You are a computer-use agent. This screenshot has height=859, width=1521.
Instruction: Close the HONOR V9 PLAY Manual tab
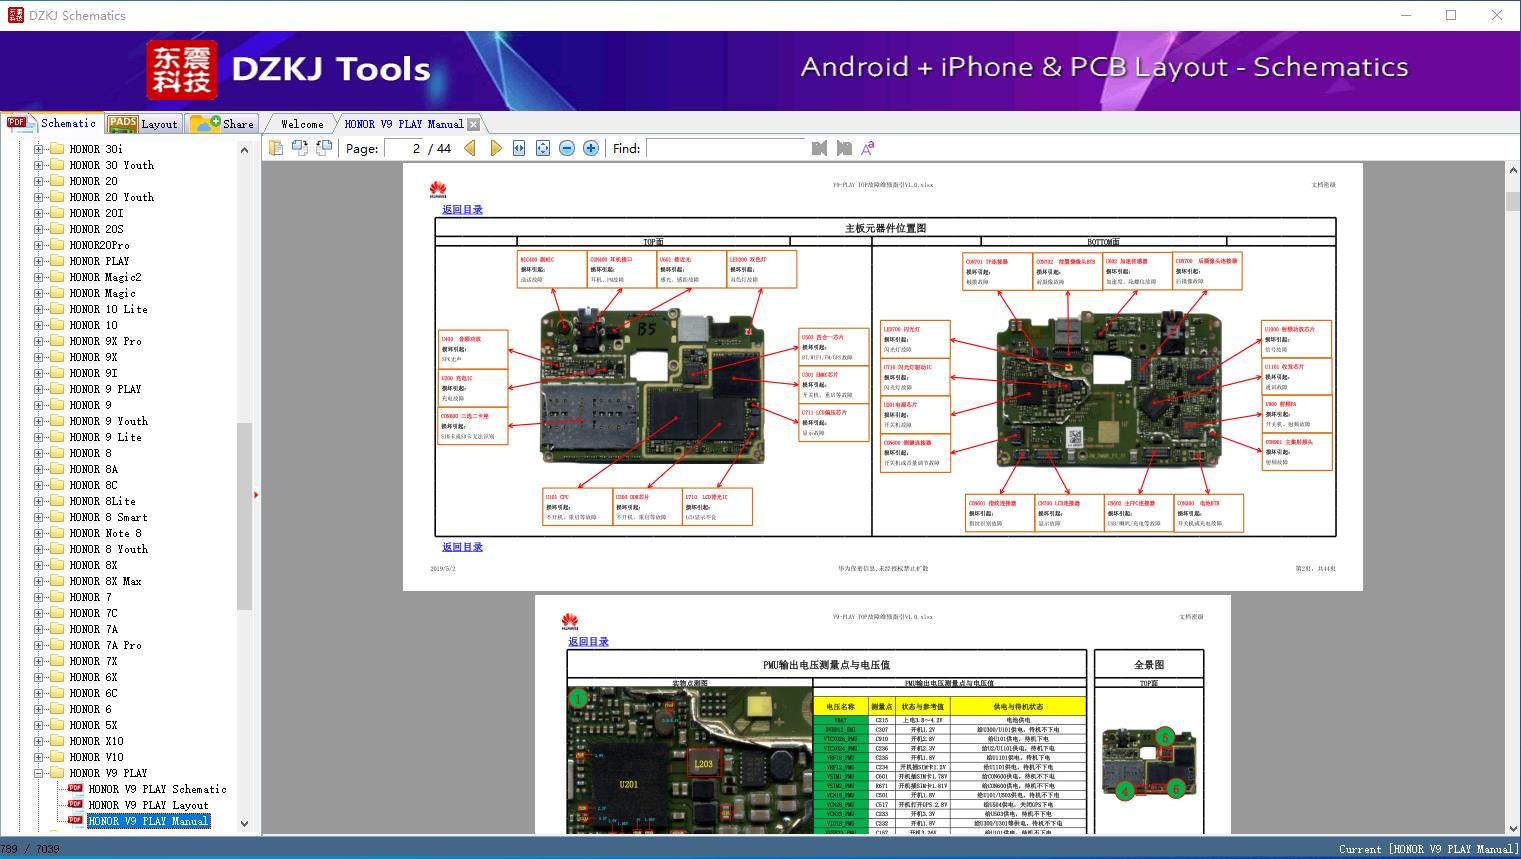pos(474,125)
